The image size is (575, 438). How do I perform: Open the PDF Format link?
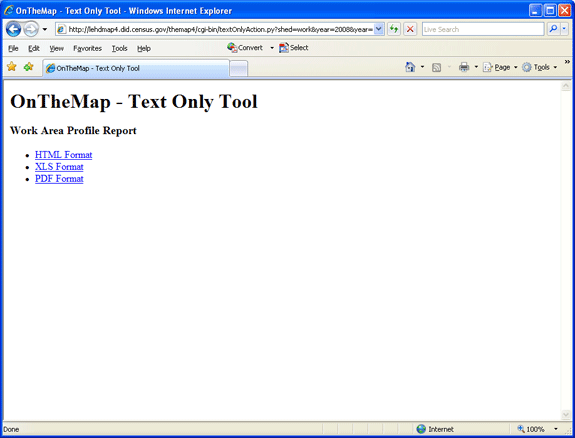[x=59, y=179]
